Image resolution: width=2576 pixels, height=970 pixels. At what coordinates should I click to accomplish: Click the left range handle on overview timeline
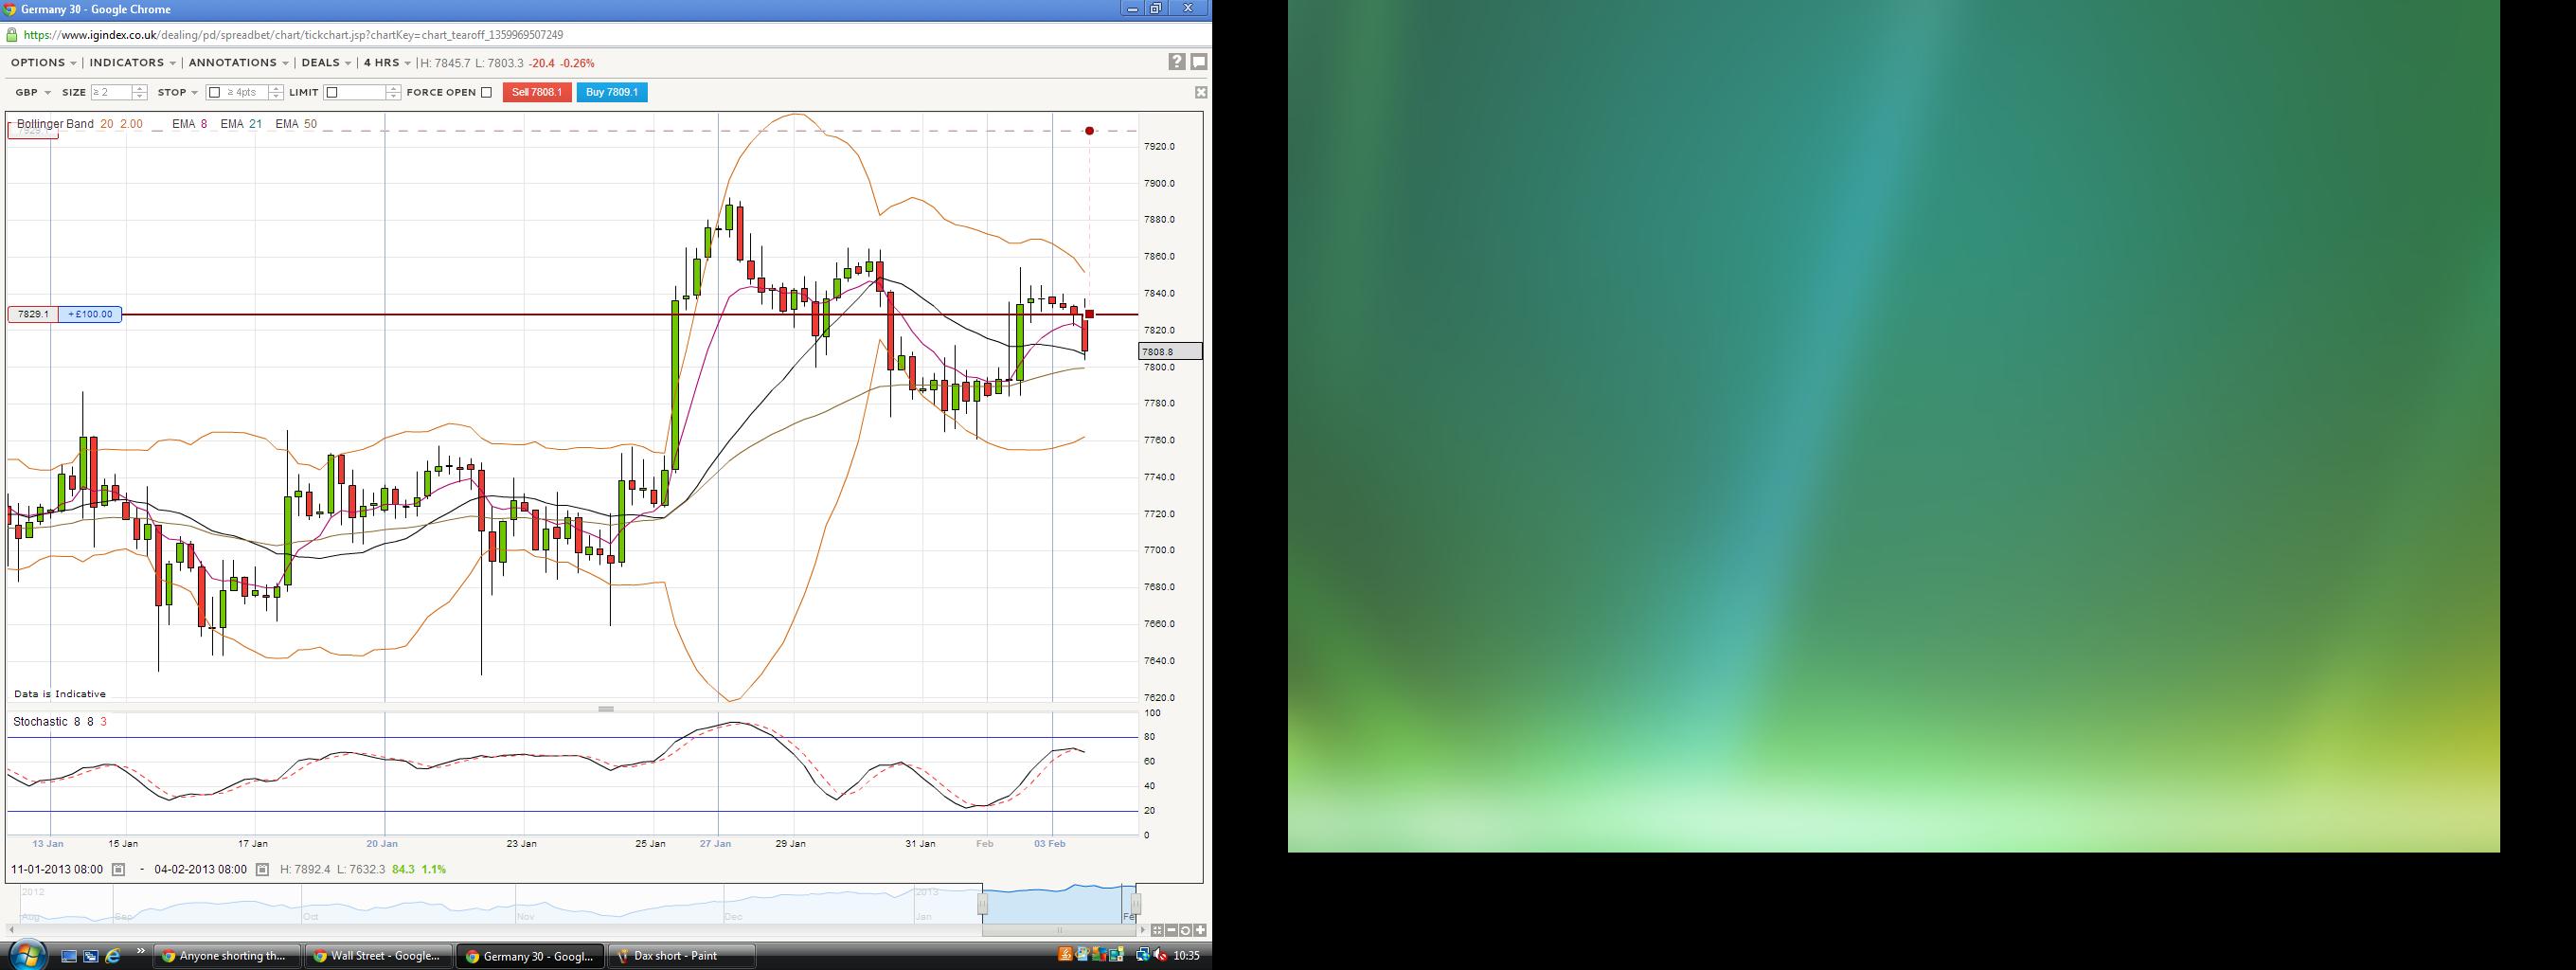[982, 904]
